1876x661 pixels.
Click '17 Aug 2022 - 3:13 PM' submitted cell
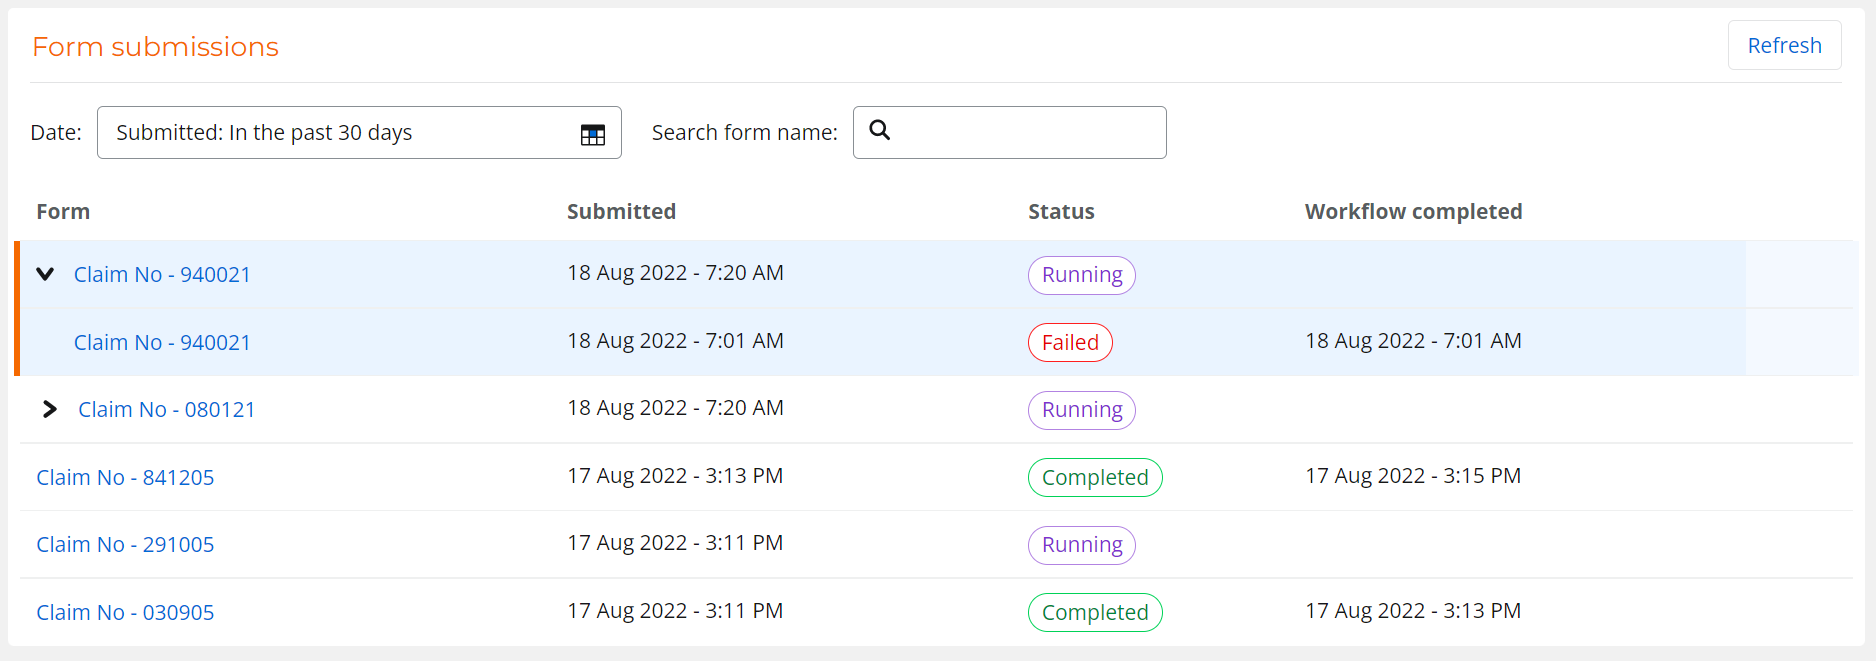[x=675, y=476]
